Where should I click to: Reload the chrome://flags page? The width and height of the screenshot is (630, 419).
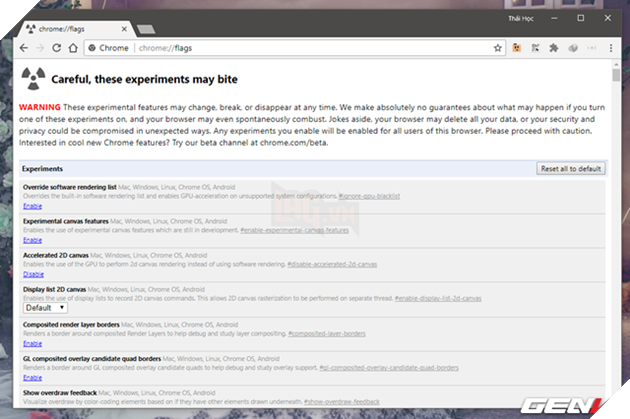click(x=57, y=48)
